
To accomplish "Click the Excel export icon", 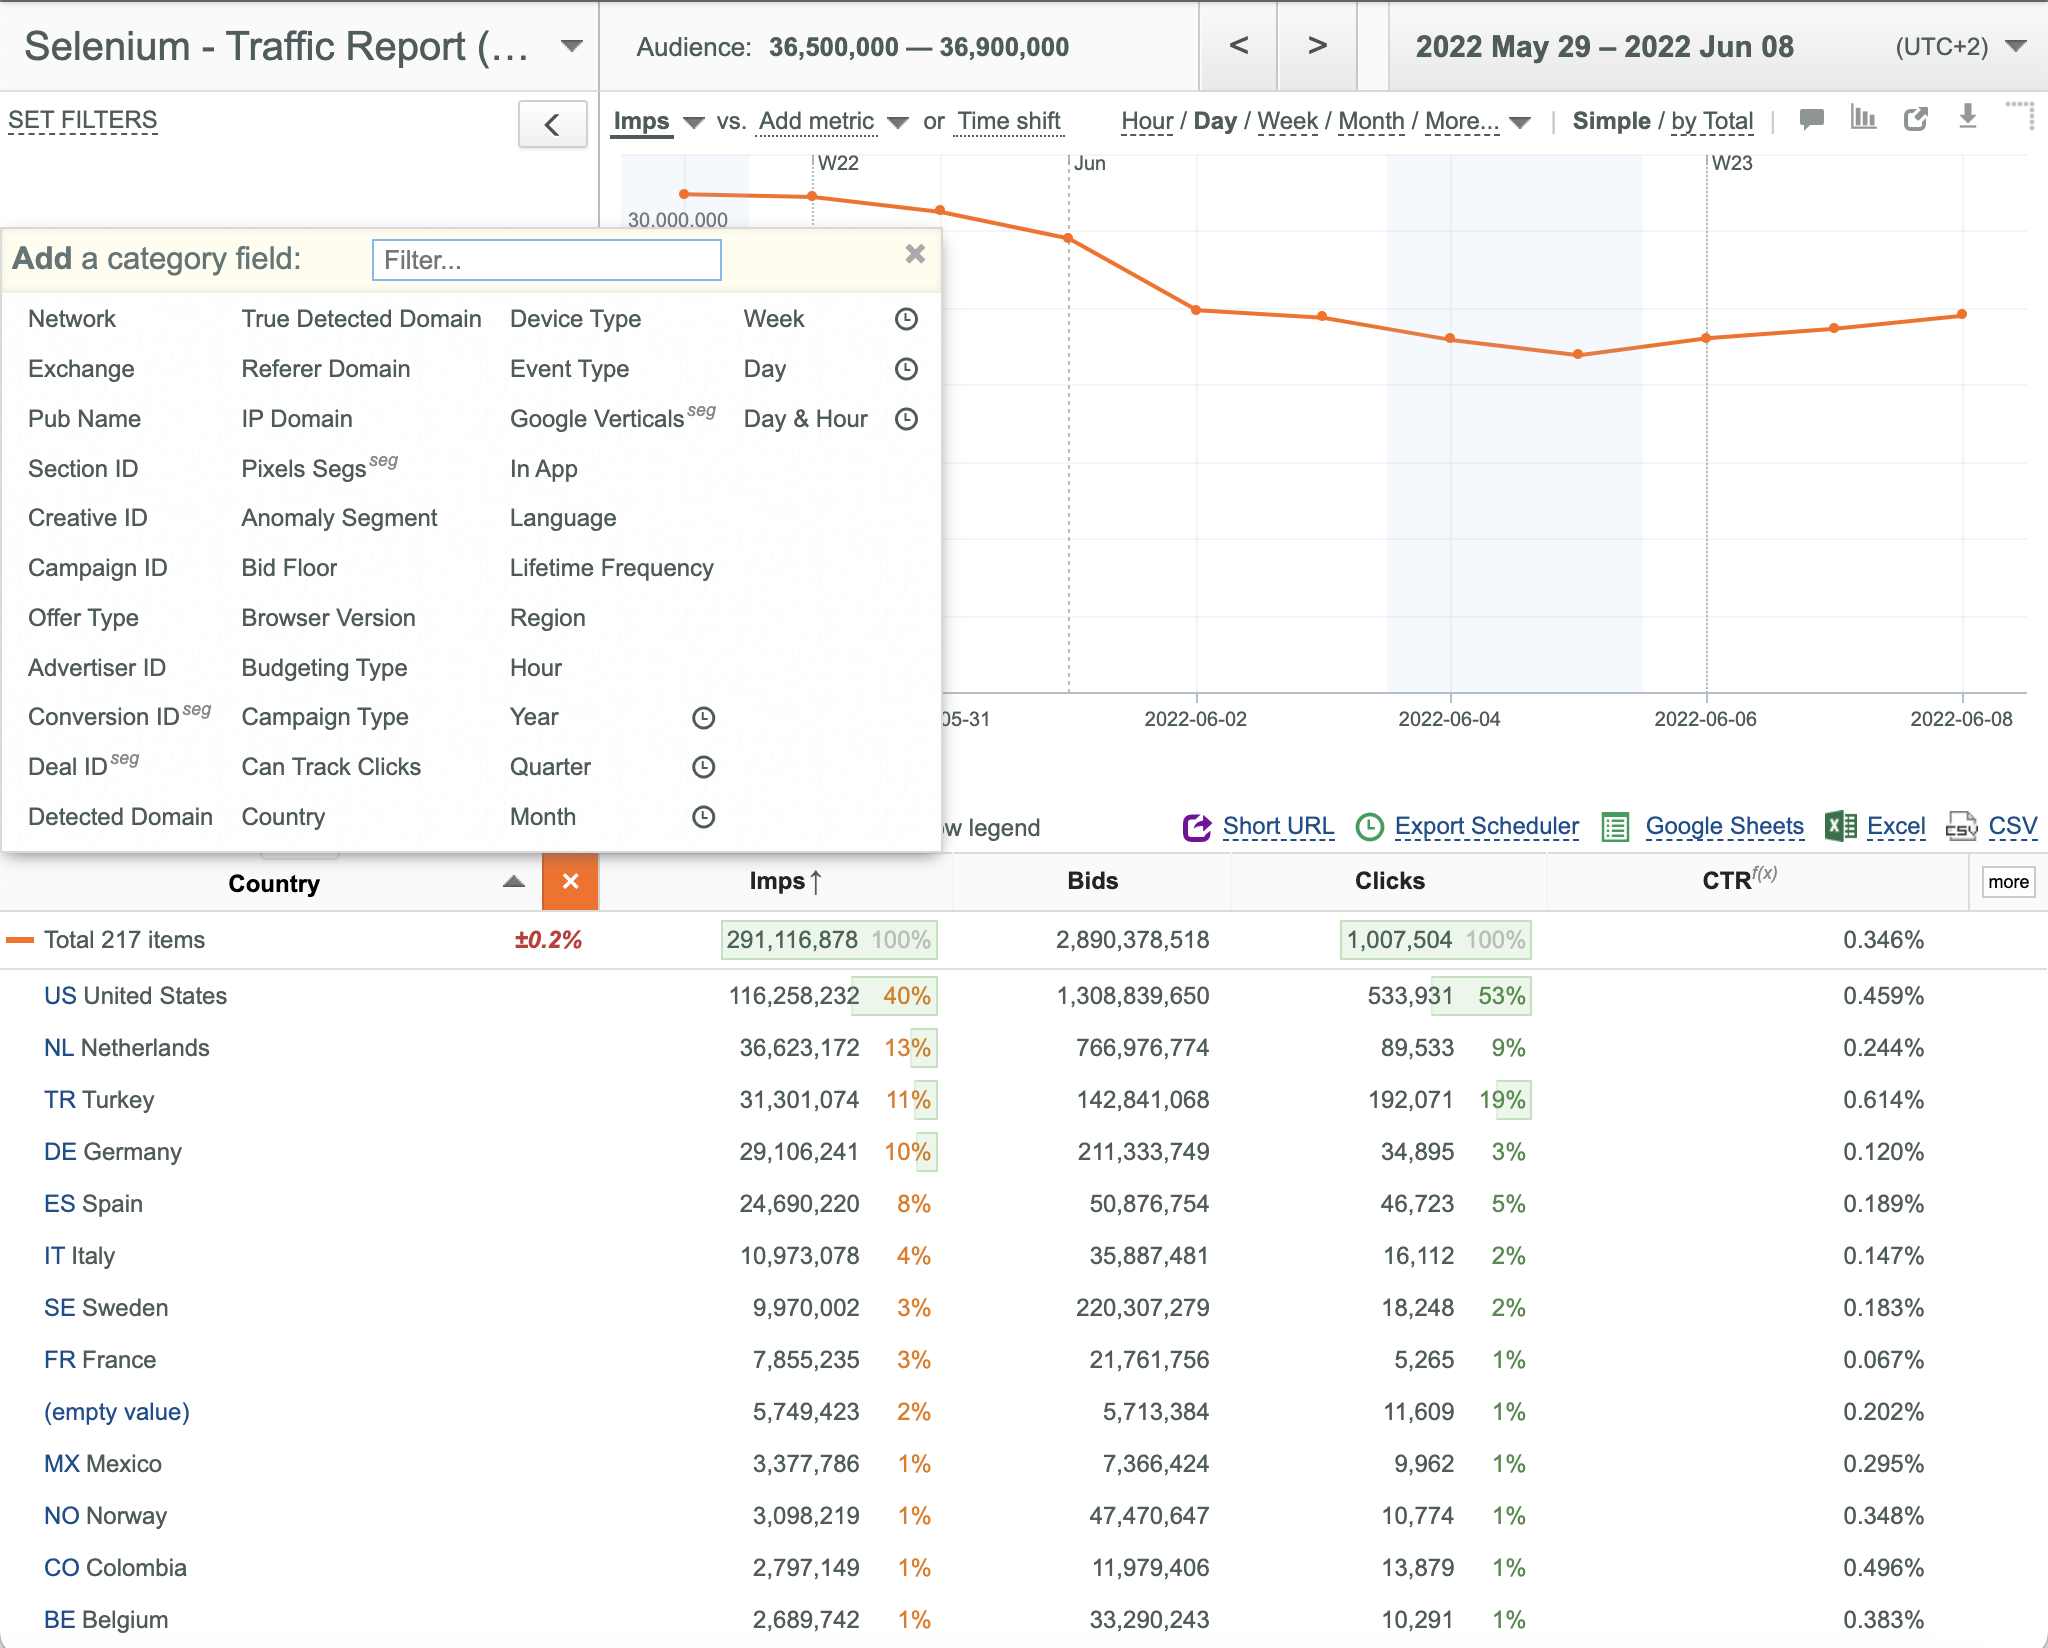I will 1841,826.
